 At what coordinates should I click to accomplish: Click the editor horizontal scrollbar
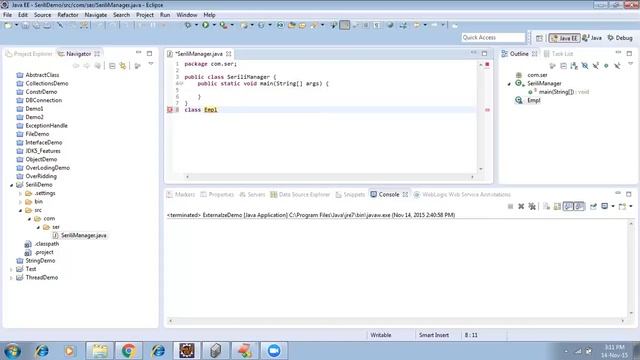click(x=329, y=177)
